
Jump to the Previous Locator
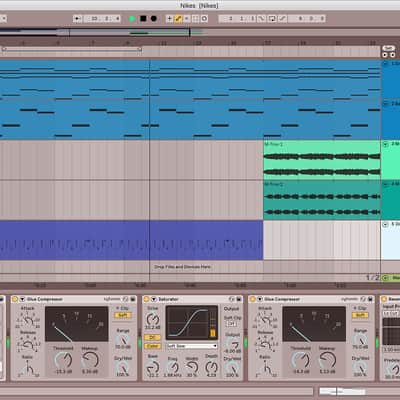coord(385,55)
